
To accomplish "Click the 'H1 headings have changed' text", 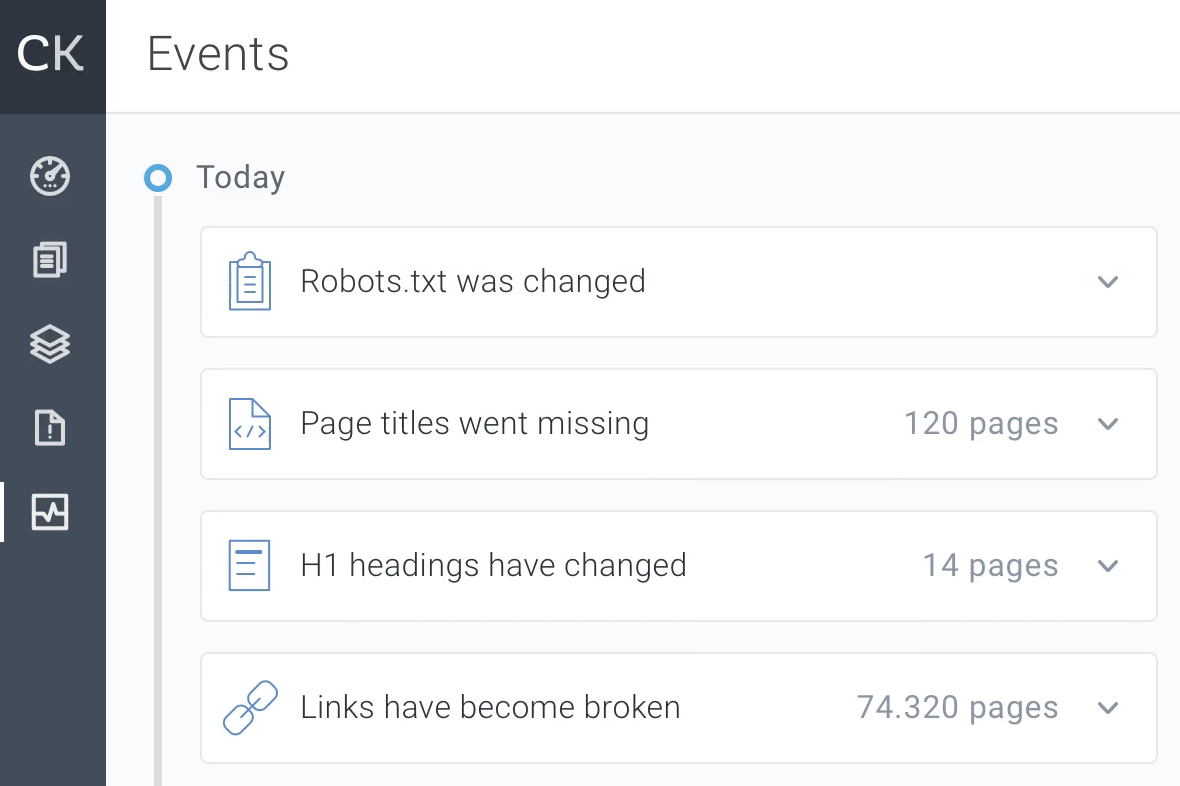I will click(493, 566).
